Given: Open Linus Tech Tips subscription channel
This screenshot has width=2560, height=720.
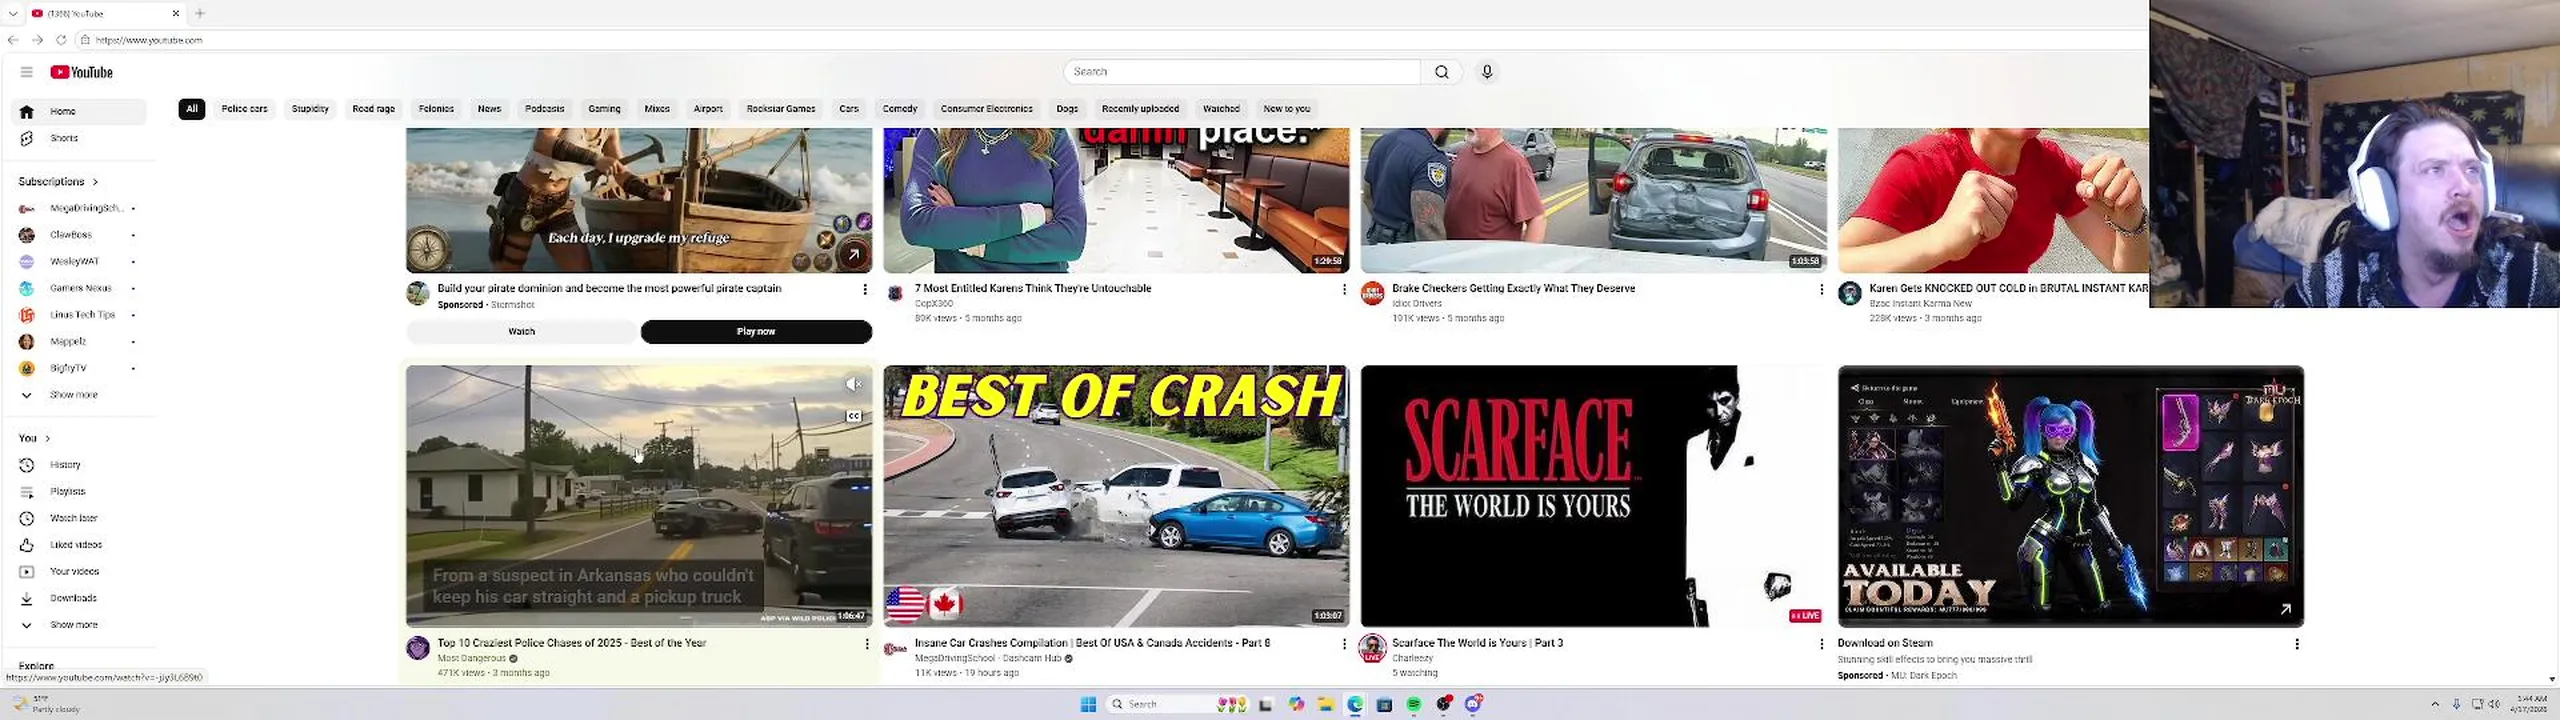Looking at the screenshot, I should [x=78, y=315].
